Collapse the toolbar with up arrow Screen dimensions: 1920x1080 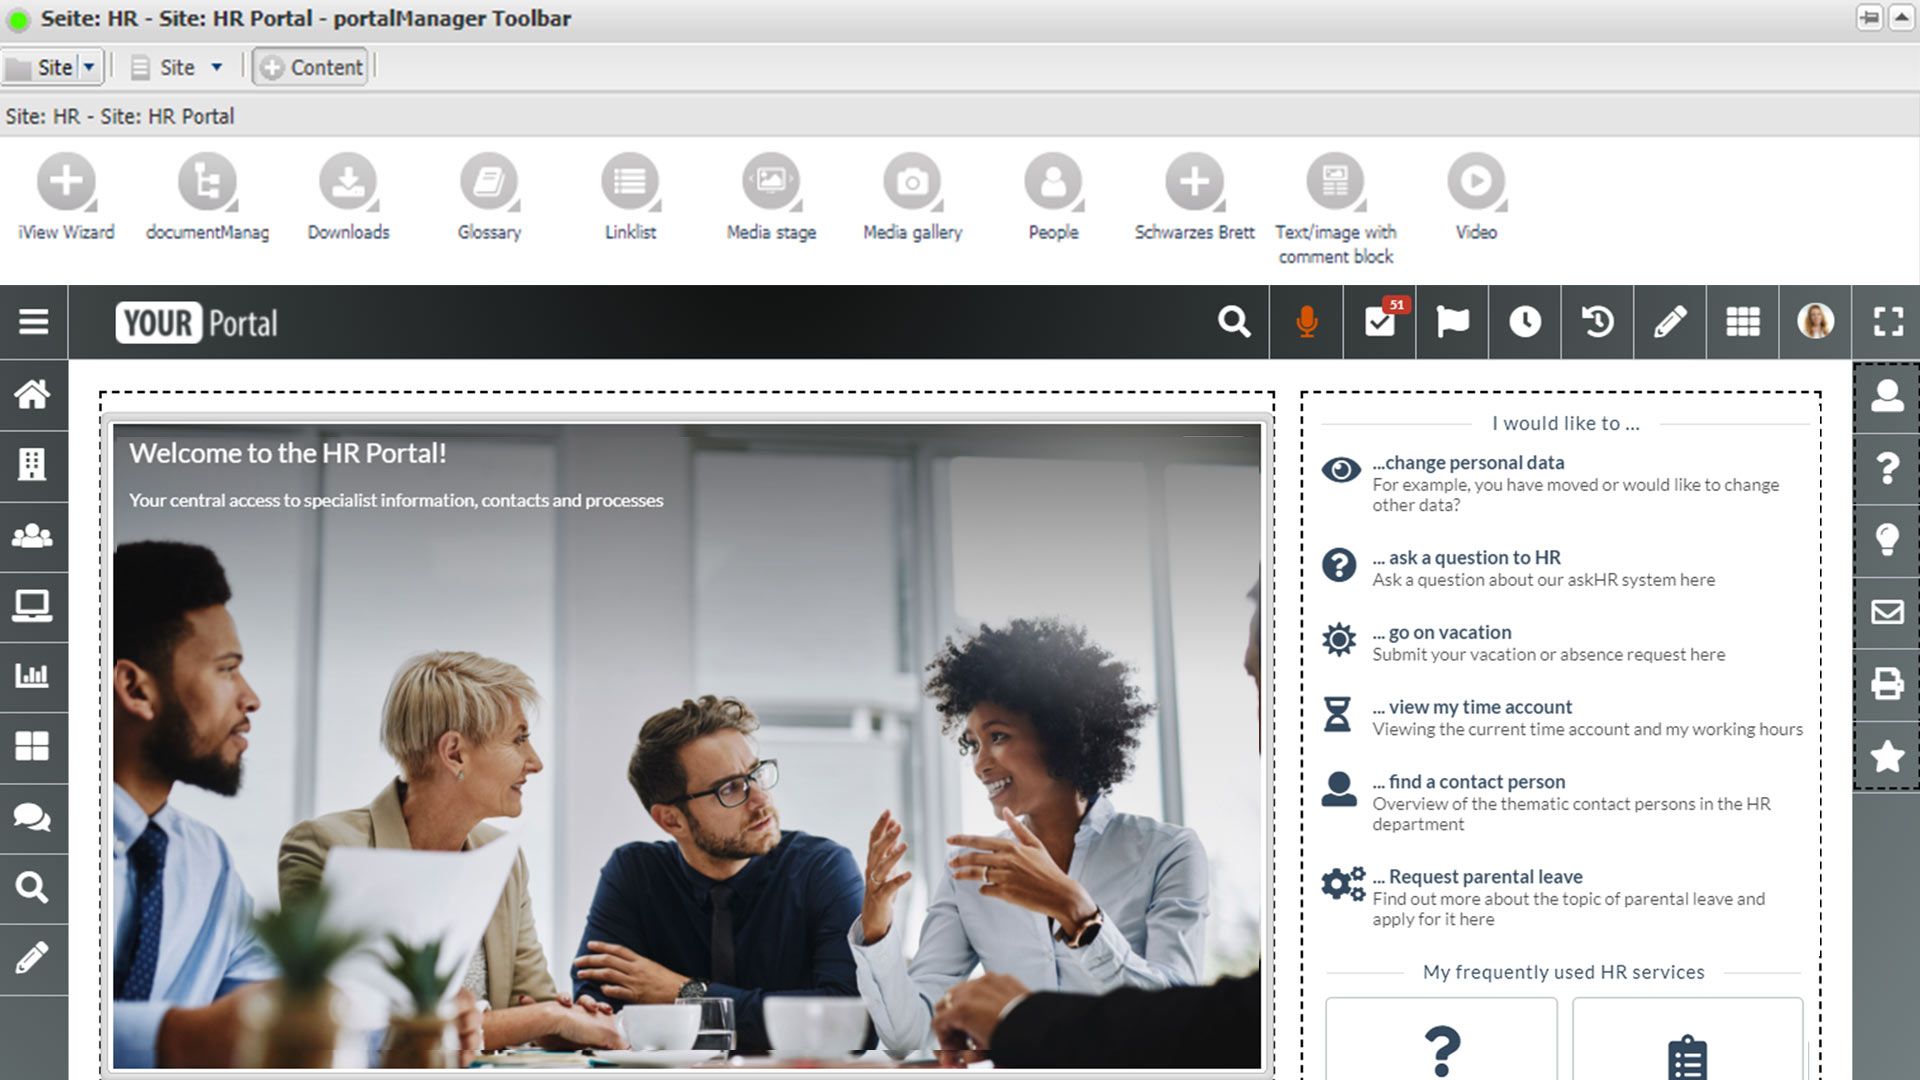coord(1901,18)
